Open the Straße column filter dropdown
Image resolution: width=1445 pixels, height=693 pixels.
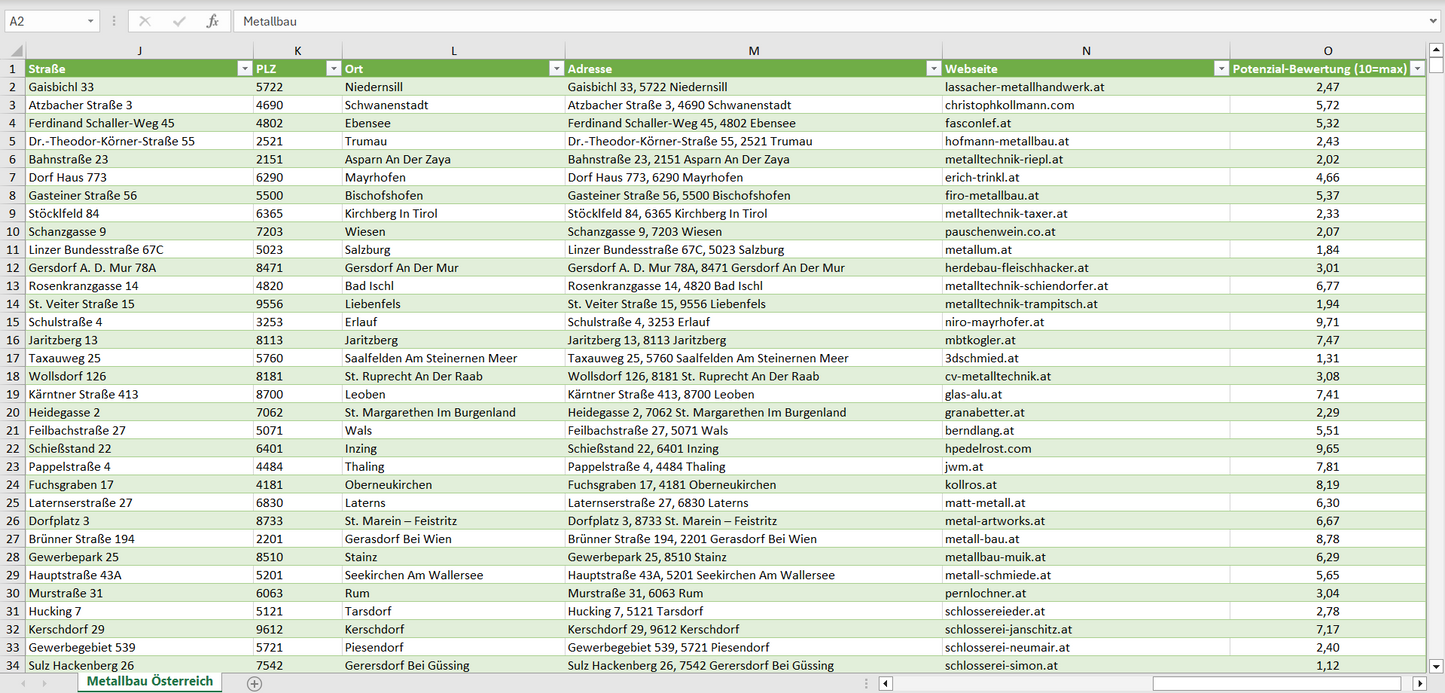pyautogui.click(x=244, y=69)
